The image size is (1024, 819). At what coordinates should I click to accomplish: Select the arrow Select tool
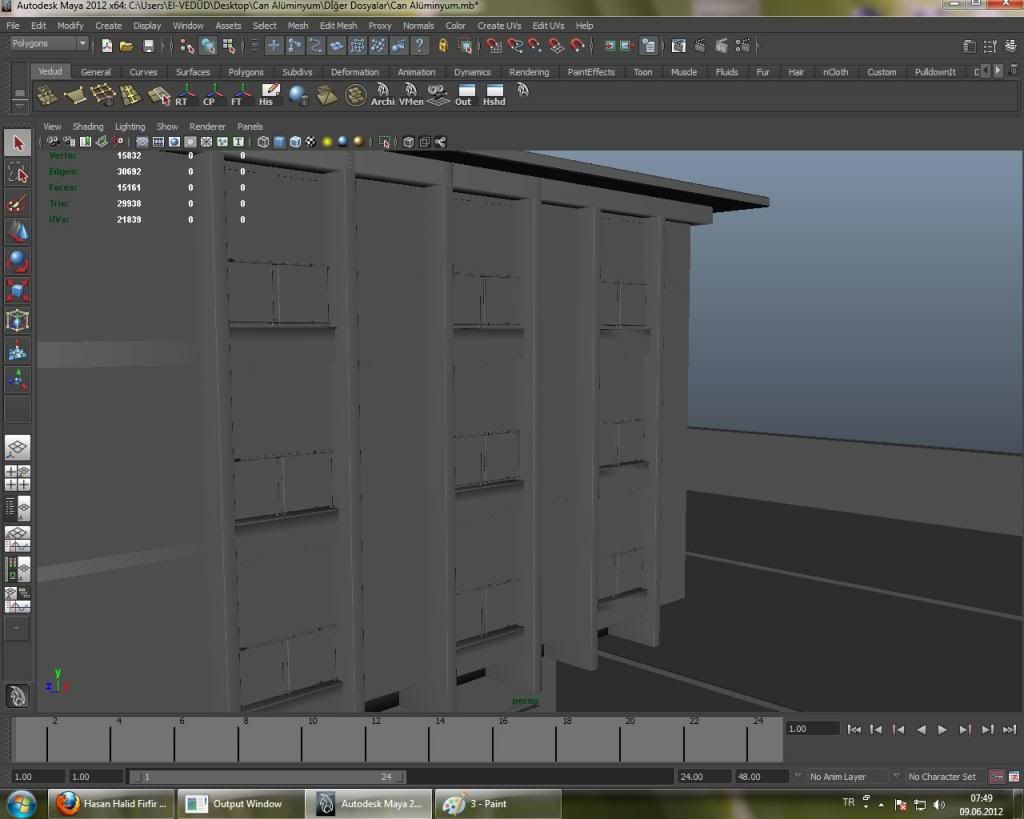point(18,143)
